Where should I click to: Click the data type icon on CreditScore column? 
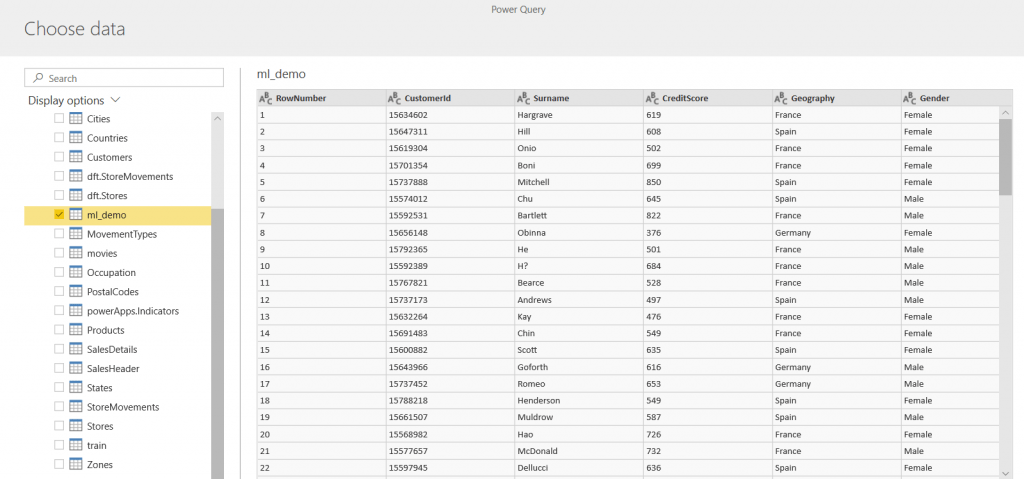[653, 98]
